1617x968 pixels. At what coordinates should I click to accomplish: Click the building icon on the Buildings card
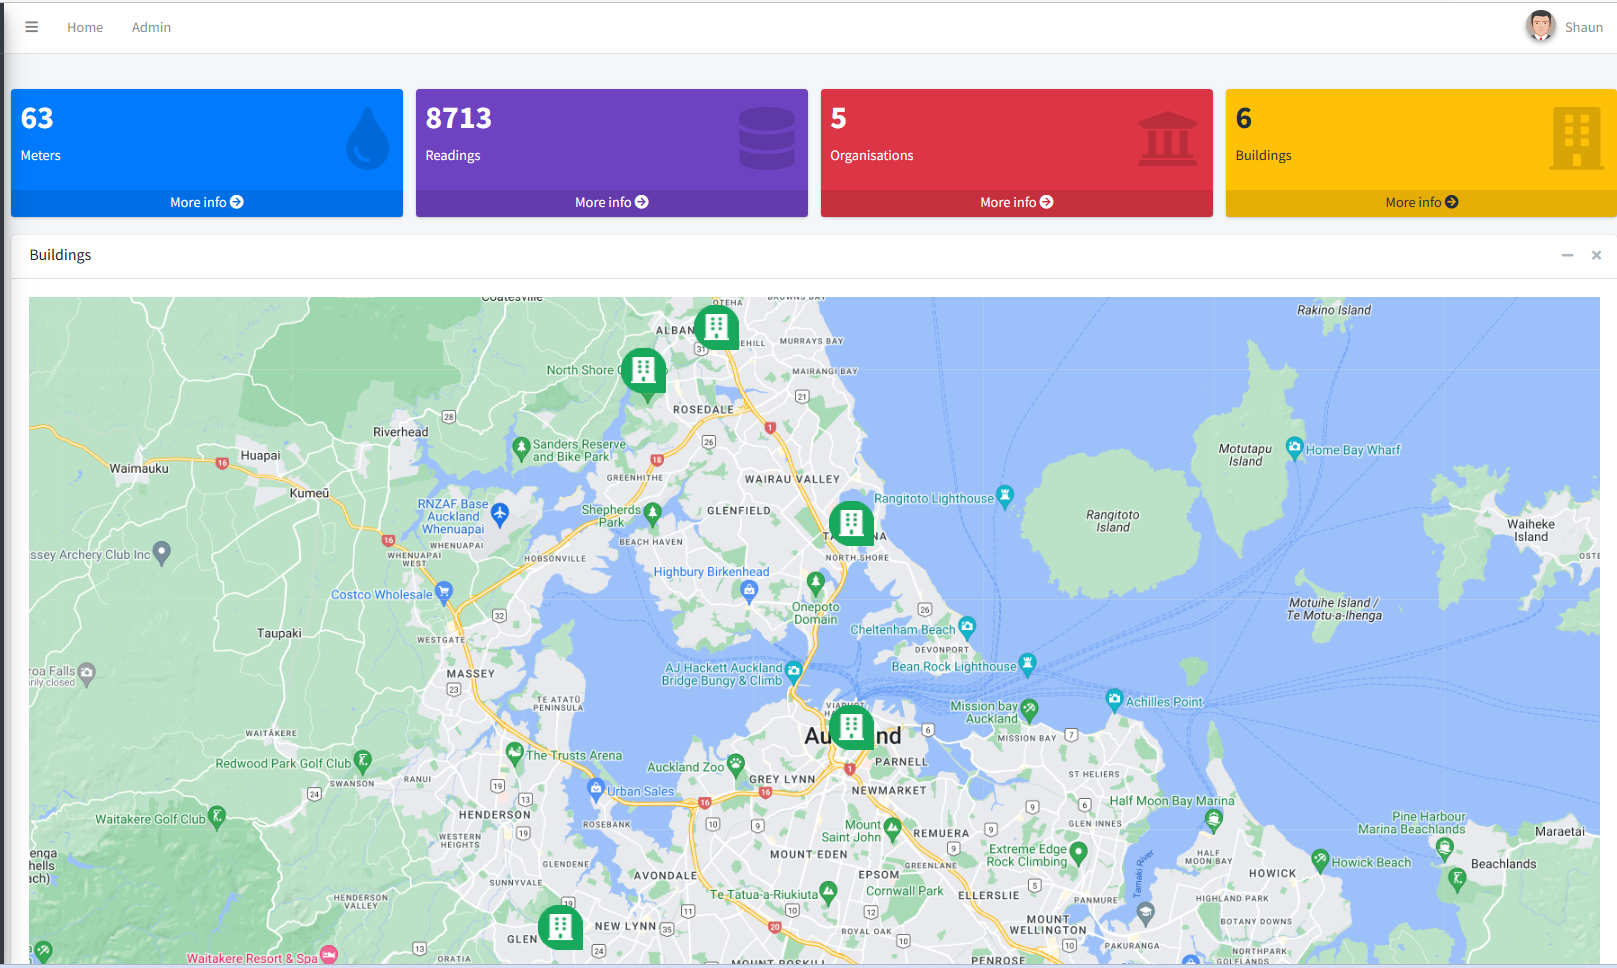pyautogui.click(x=1576, y=136)
